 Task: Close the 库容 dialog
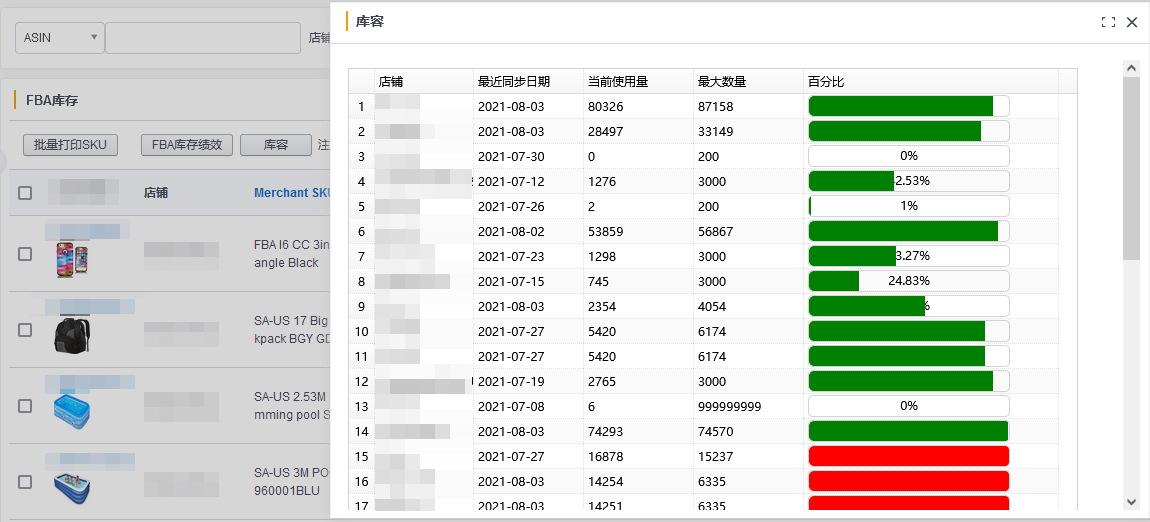click(1132, 22)
